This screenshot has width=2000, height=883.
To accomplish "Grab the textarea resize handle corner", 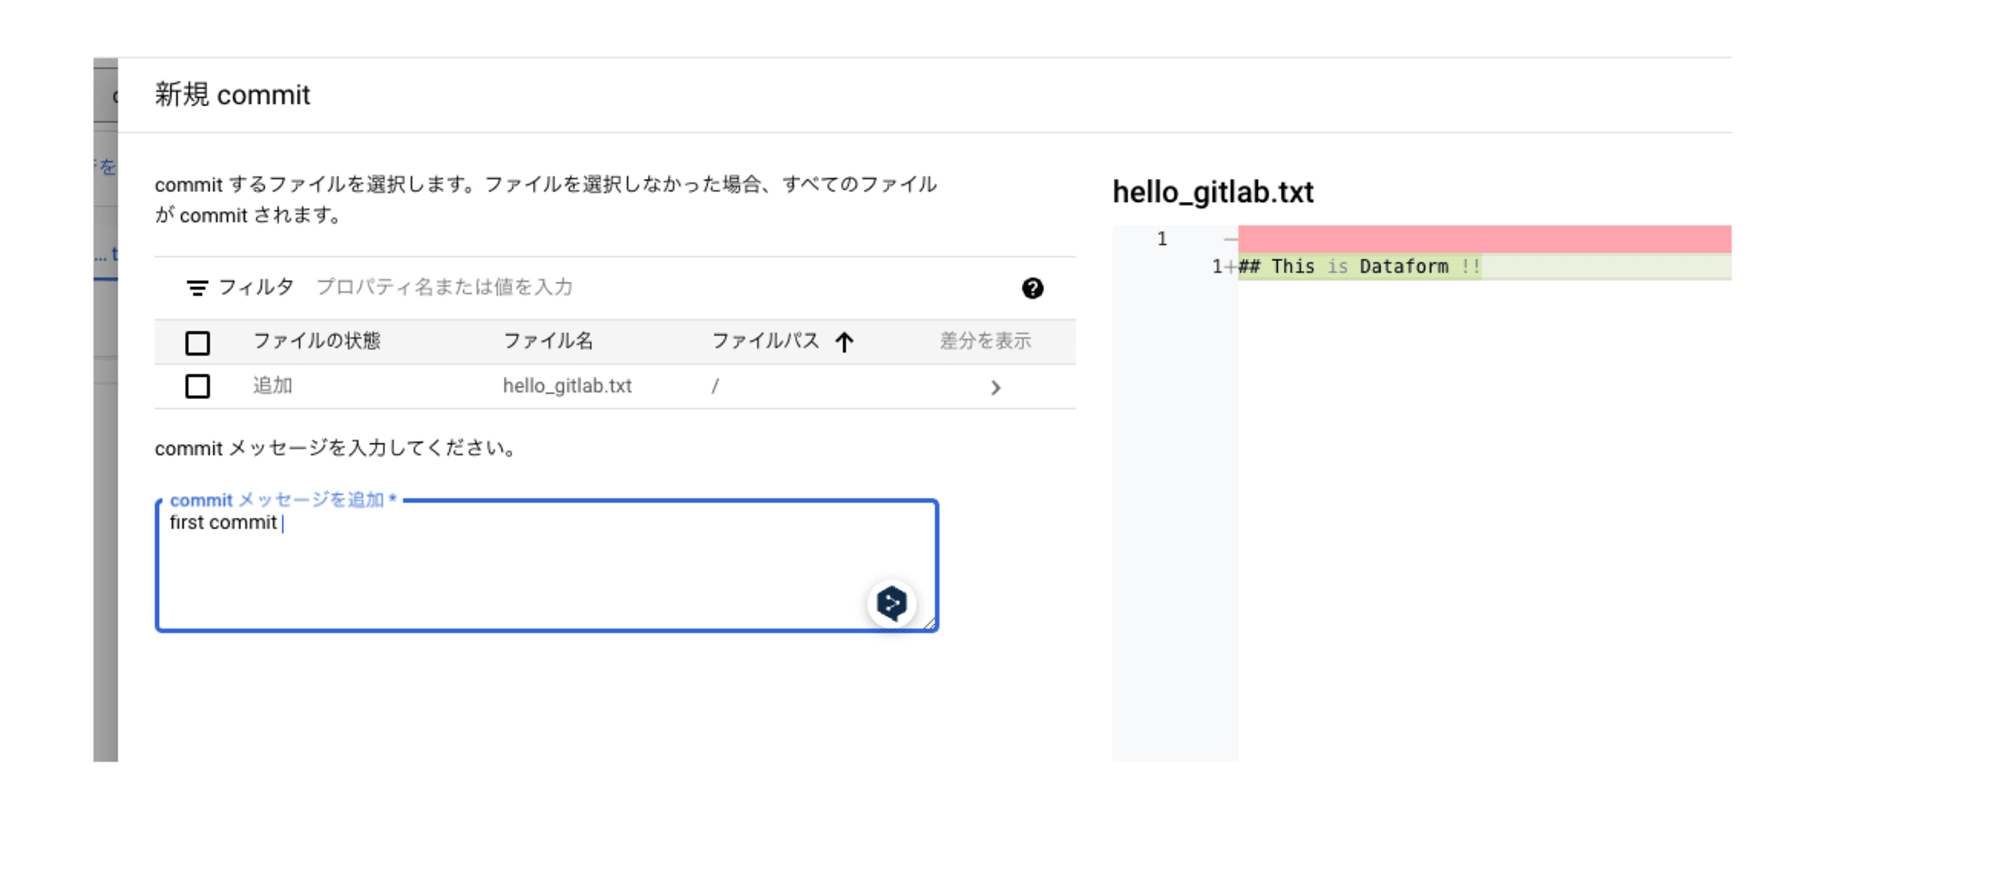I will point(929,623).
